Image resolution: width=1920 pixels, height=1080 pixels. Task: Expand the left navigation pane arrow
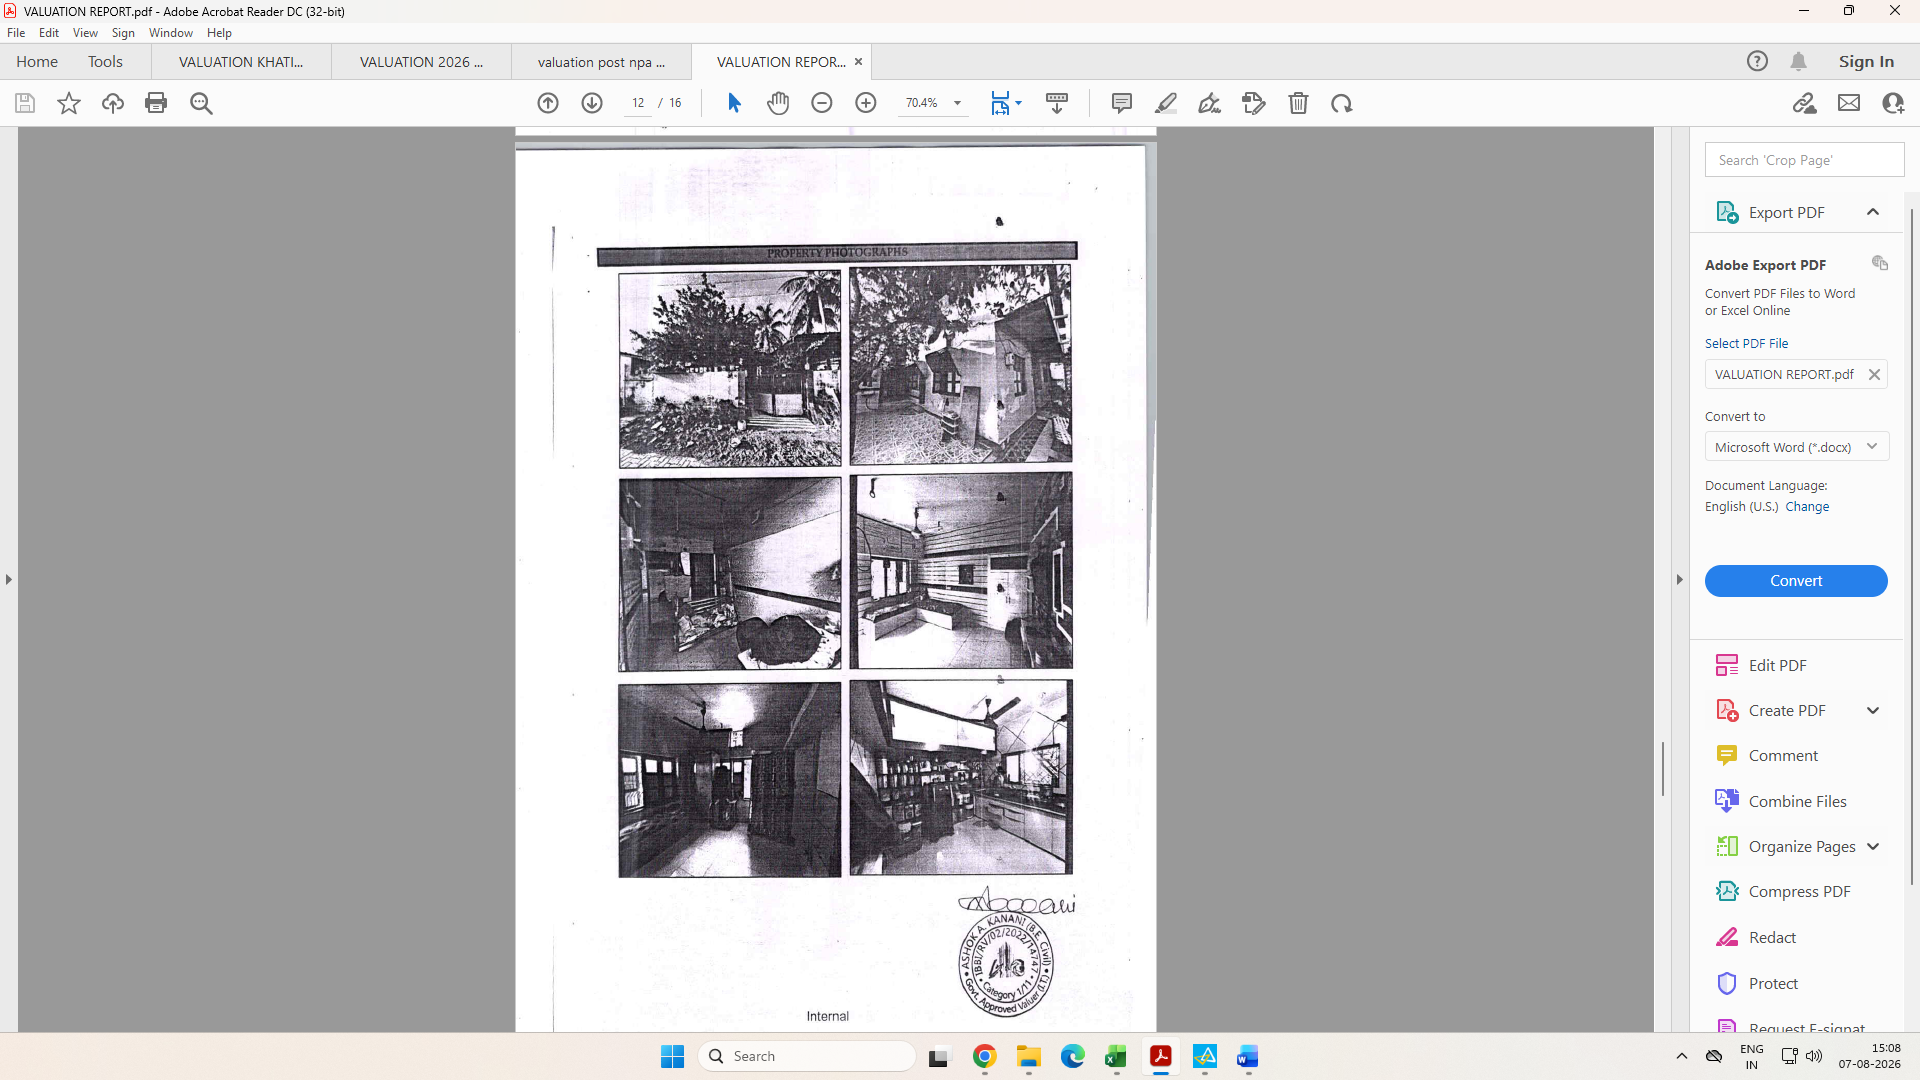pos(9,580)
